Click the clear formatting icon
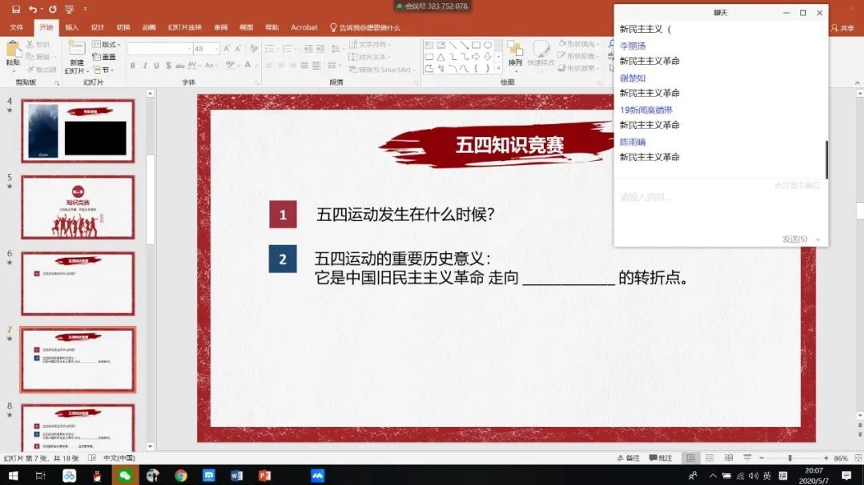This screenshot has width=864, height=485. (x=253, y=48)
